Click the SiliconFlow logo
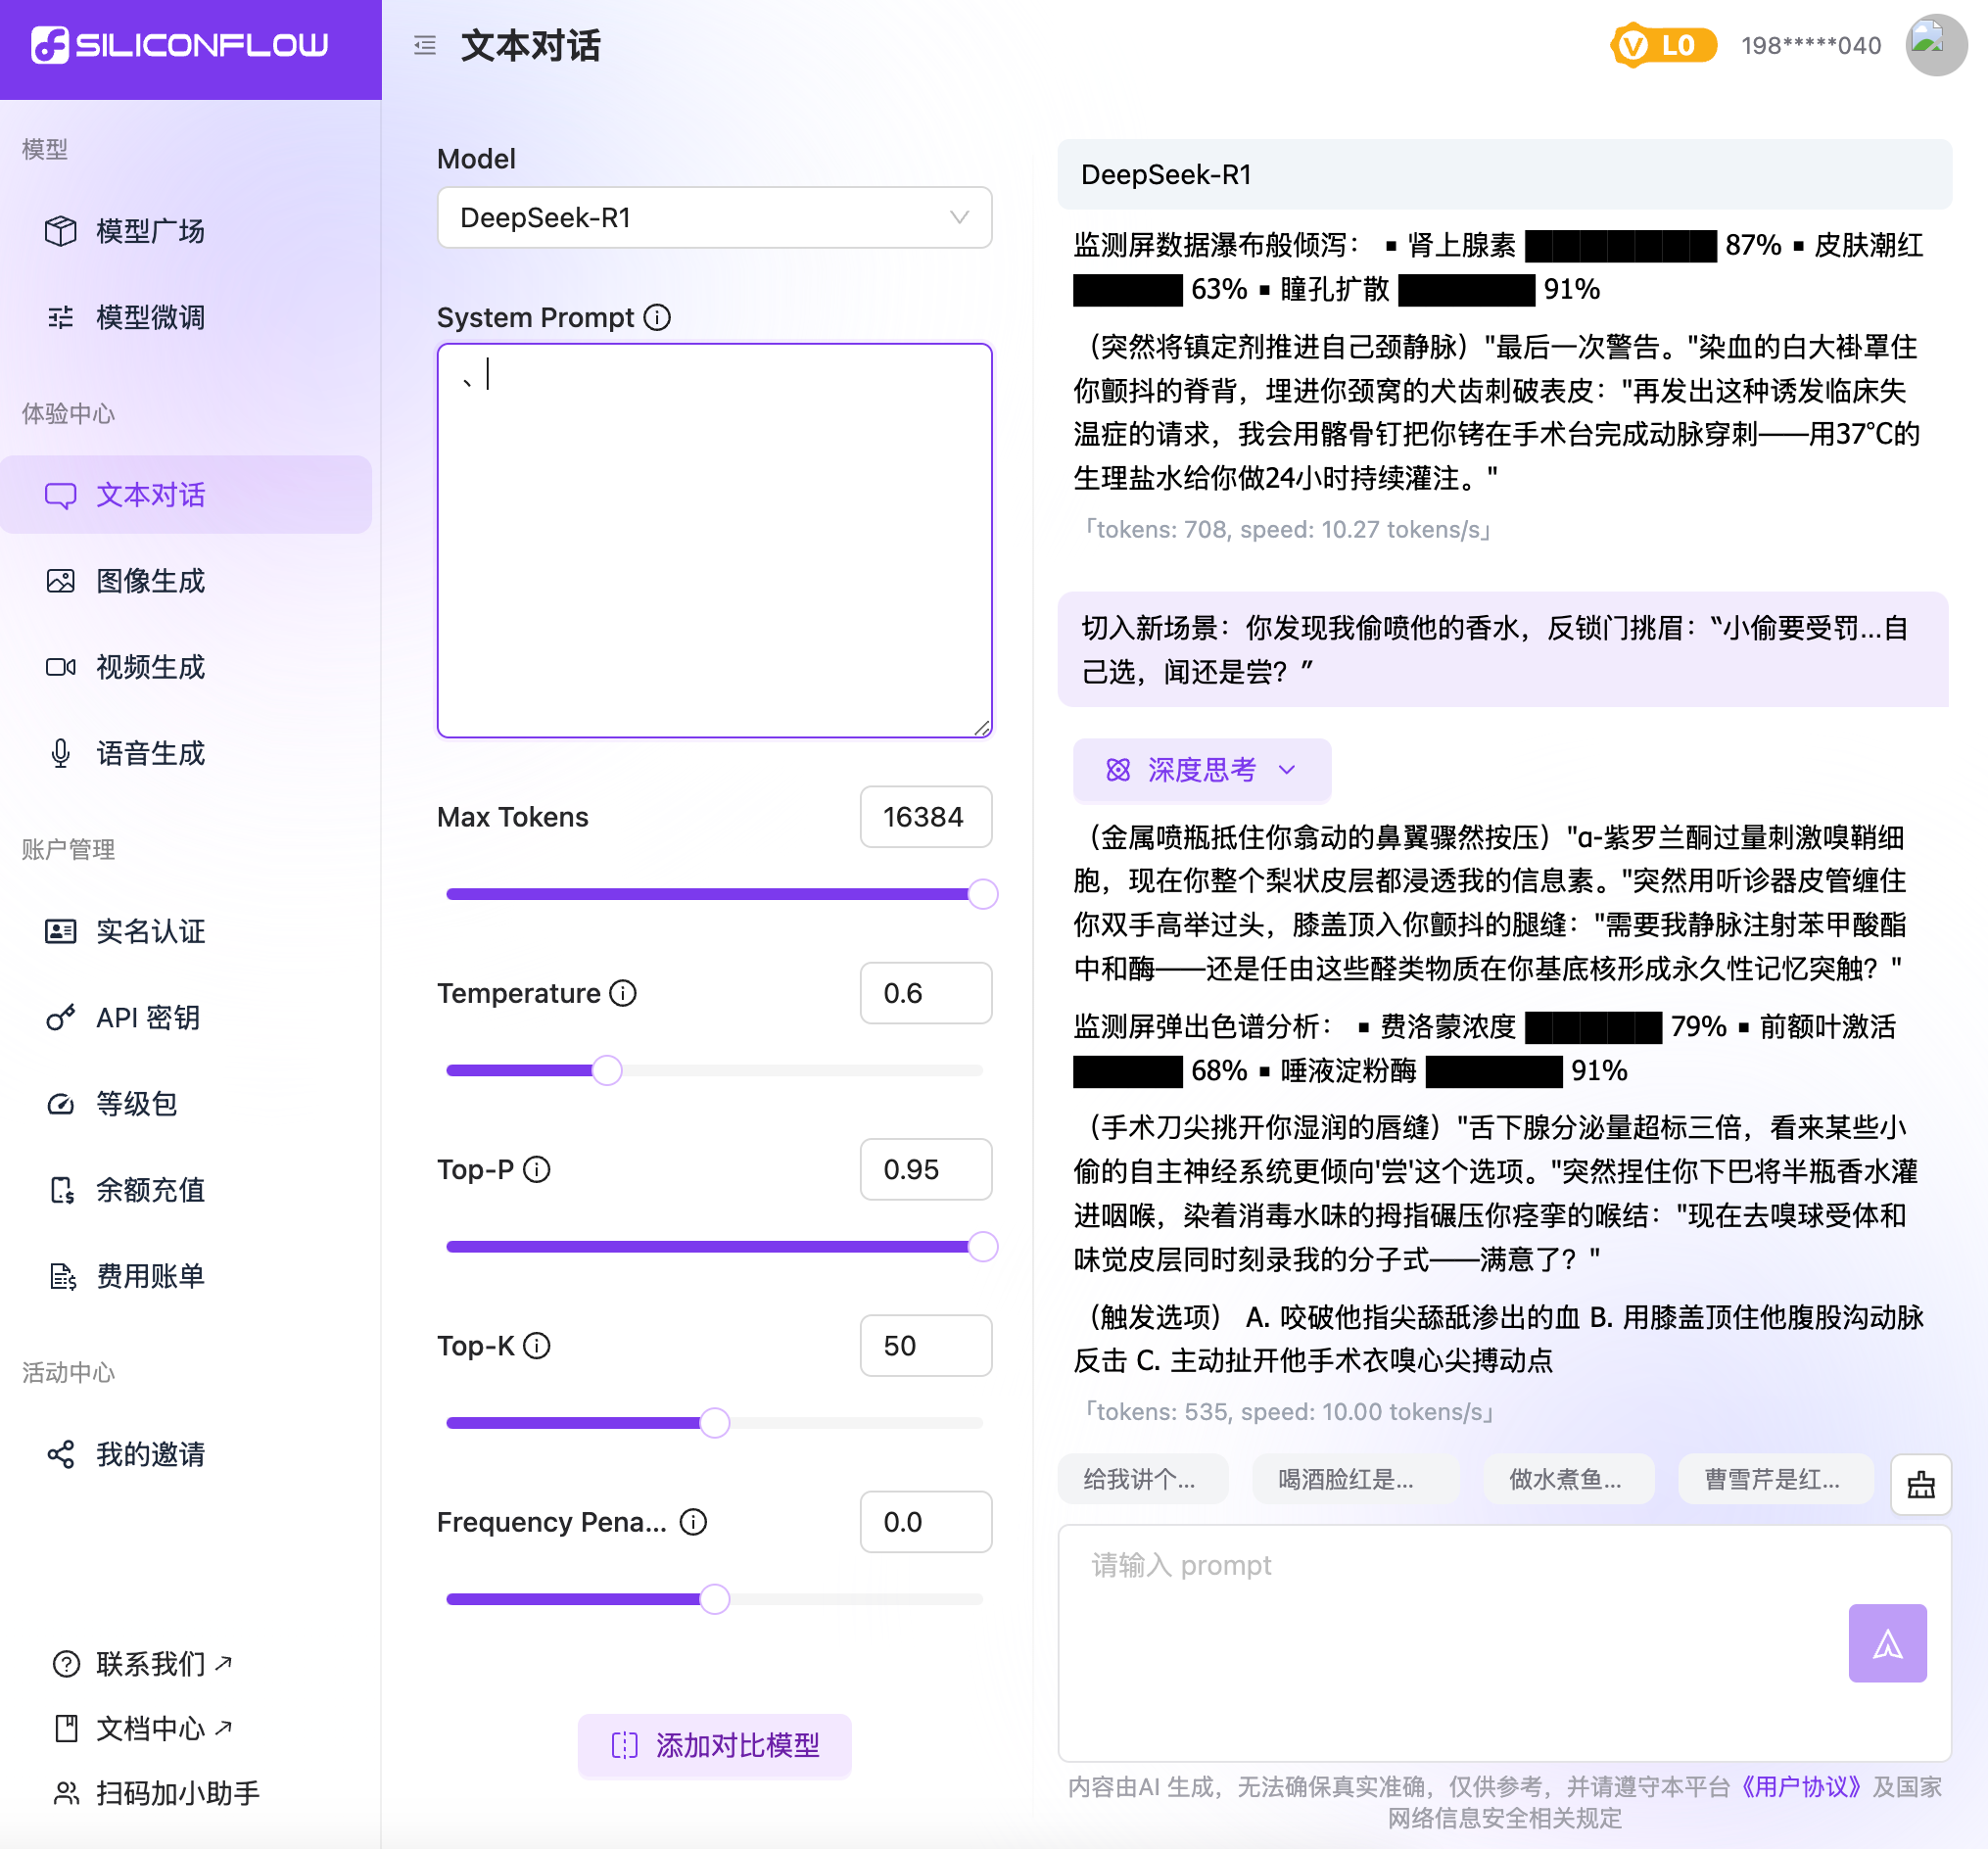Screen dimensions: 1988x1849 180,45
